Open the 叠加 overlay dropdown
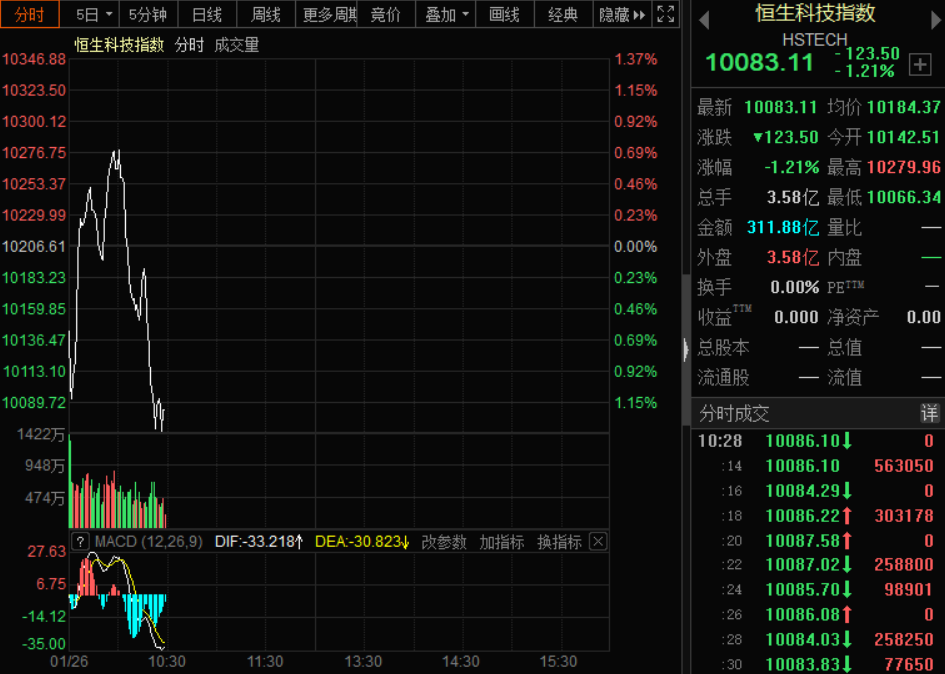Image resolution: width=945 pixels, height=674 pixels. point(446,14)
